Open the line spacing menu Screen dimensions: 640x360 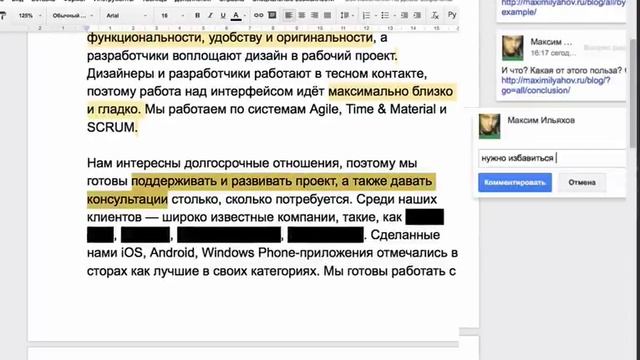pos(347,16)
